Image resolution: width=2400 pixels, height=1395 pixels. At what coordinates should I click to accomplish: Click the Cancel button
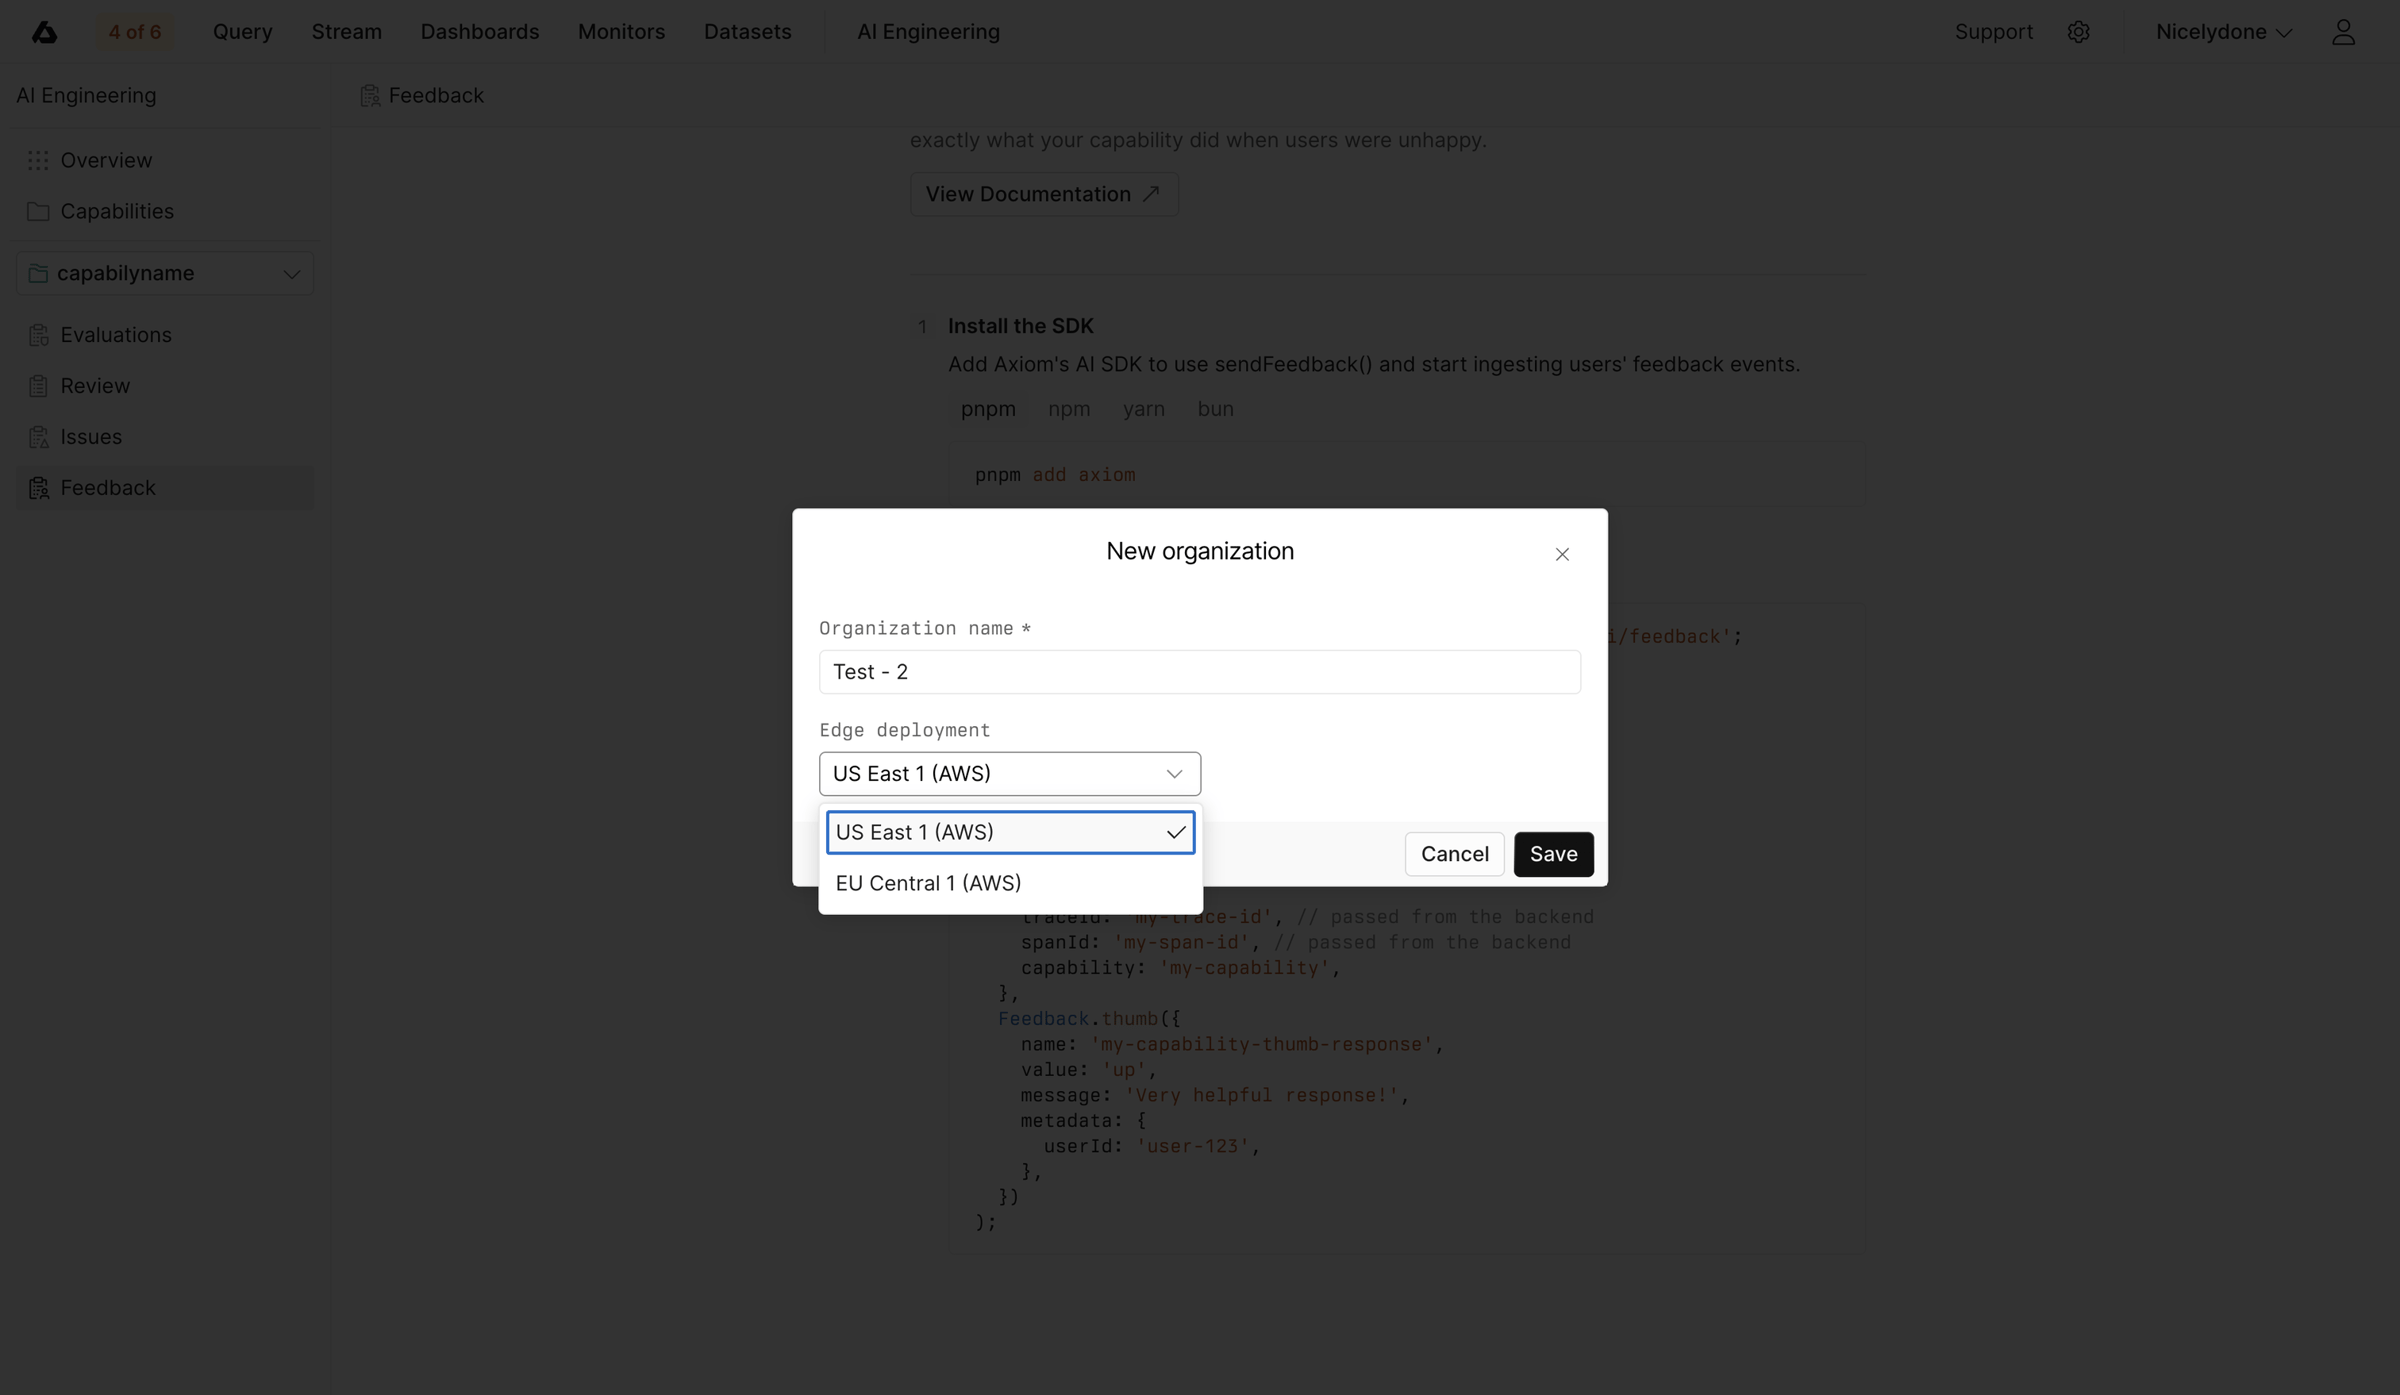(1454, 854)
